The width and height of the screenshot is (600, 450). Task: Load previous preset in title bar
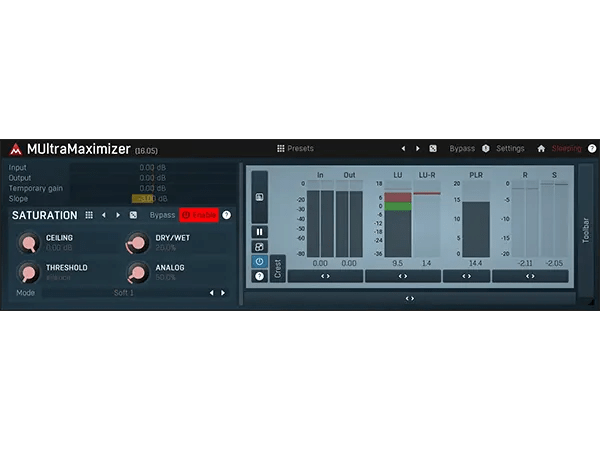403,148
